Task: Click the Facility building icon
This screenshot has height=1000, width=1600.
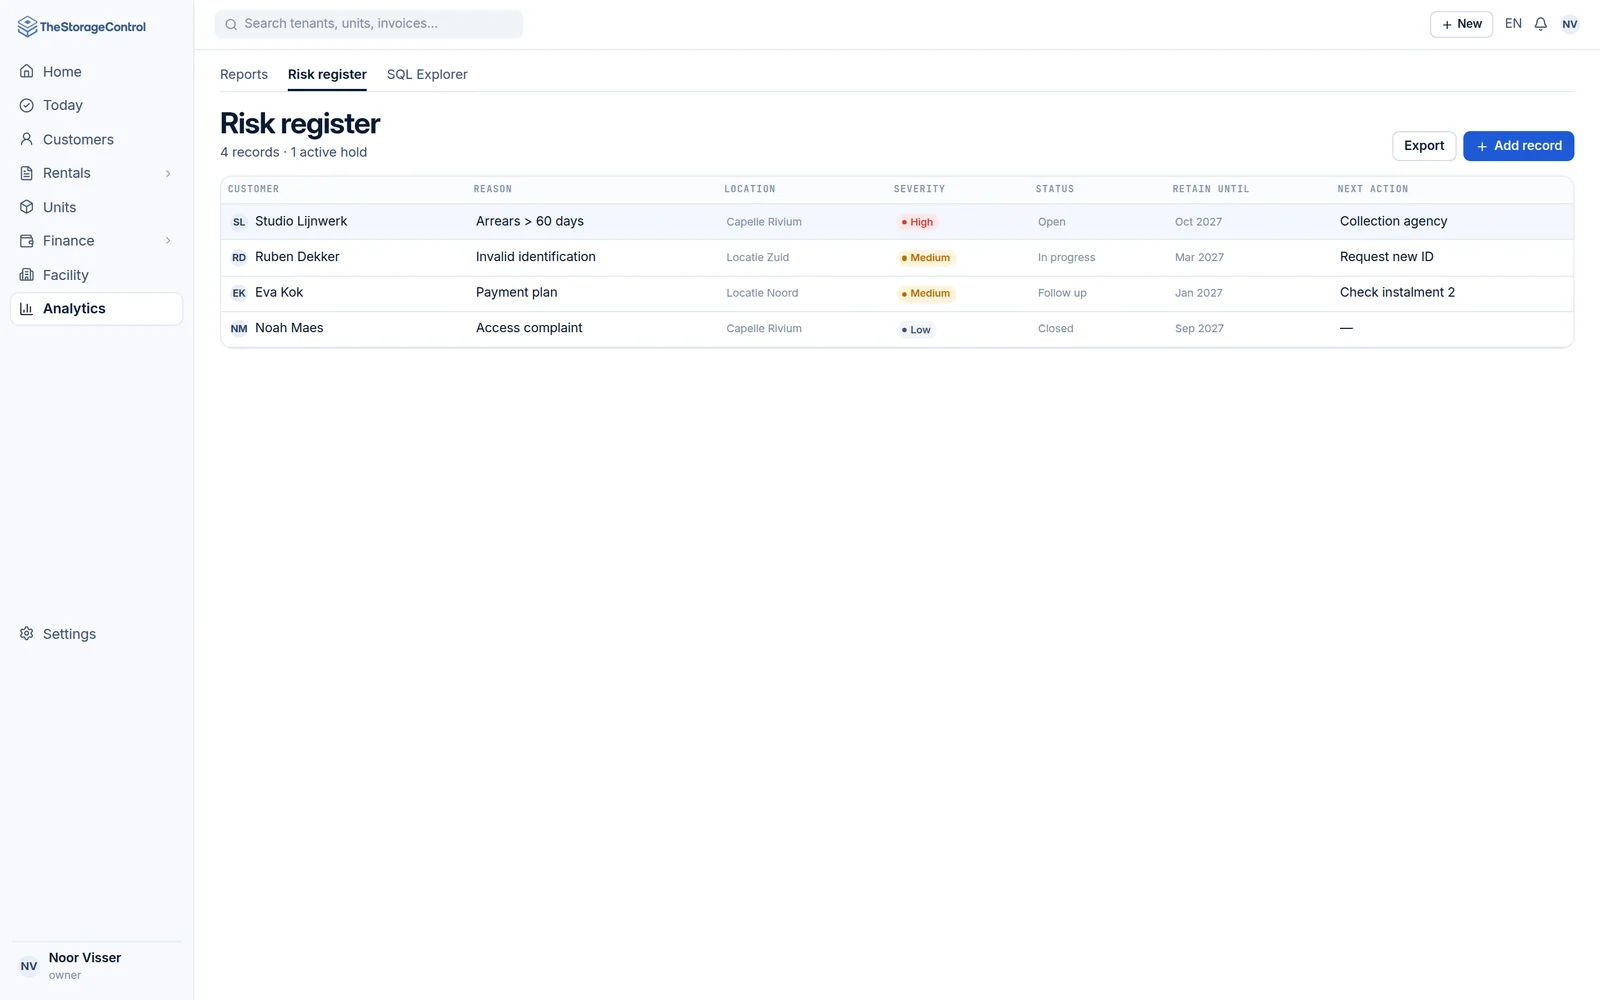Action: click(x=27, y=275)
